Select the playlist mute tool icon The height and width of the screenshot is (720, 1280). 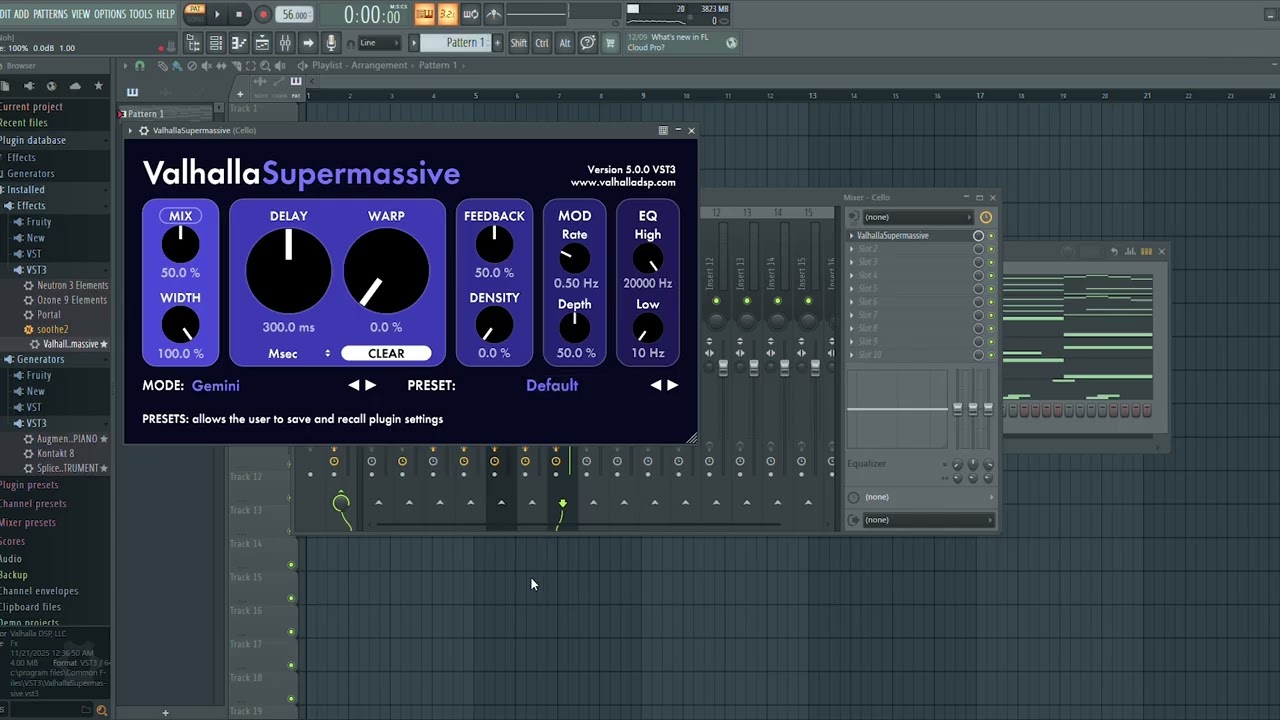(207, 66)
